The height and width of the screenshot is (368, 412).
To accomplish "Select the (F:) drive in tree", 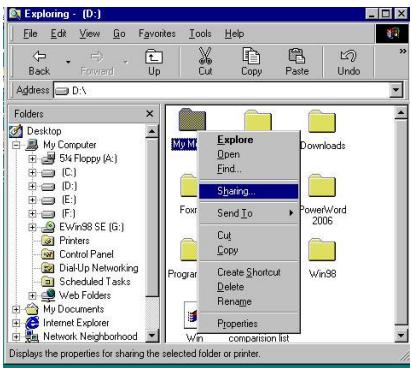I will [x=68, y=213].
